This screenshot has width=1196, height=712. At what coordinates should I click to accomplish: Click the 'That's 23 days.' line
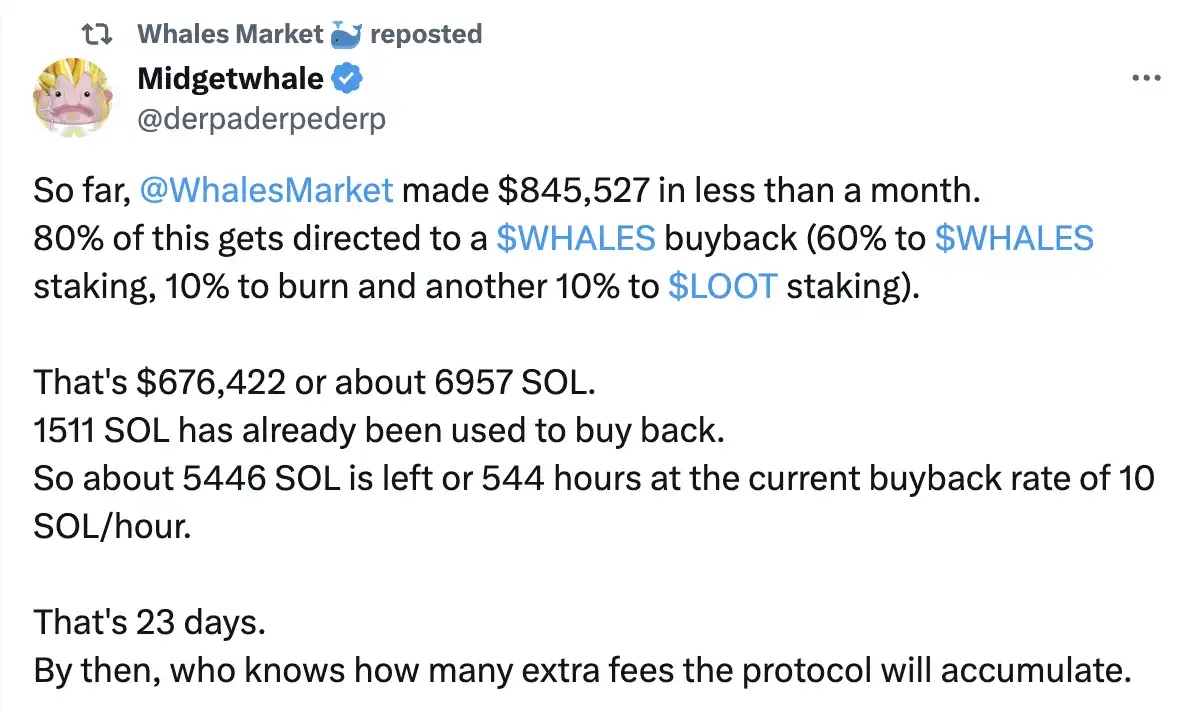(151, 624)
